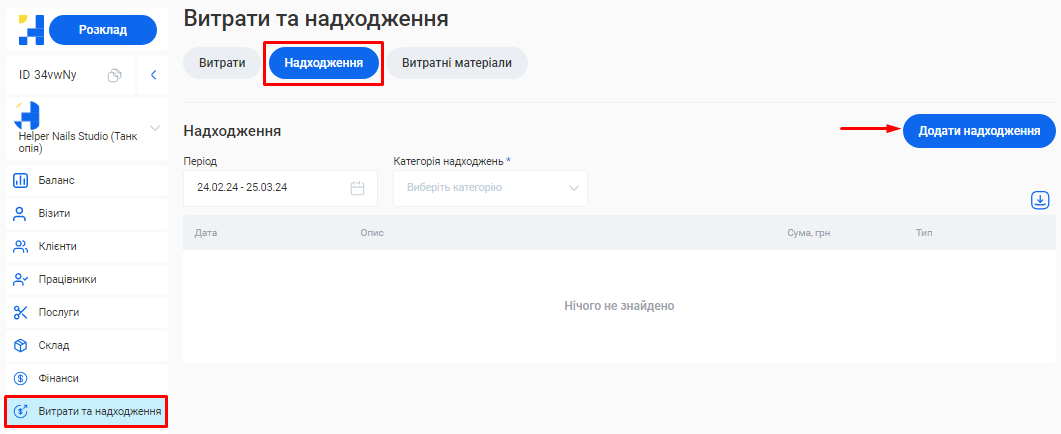The height and width of the screenshot is (434, 1061).
Task: Collapse the sidebar with the chevron arrow
Action: click(x=153, y=75)
